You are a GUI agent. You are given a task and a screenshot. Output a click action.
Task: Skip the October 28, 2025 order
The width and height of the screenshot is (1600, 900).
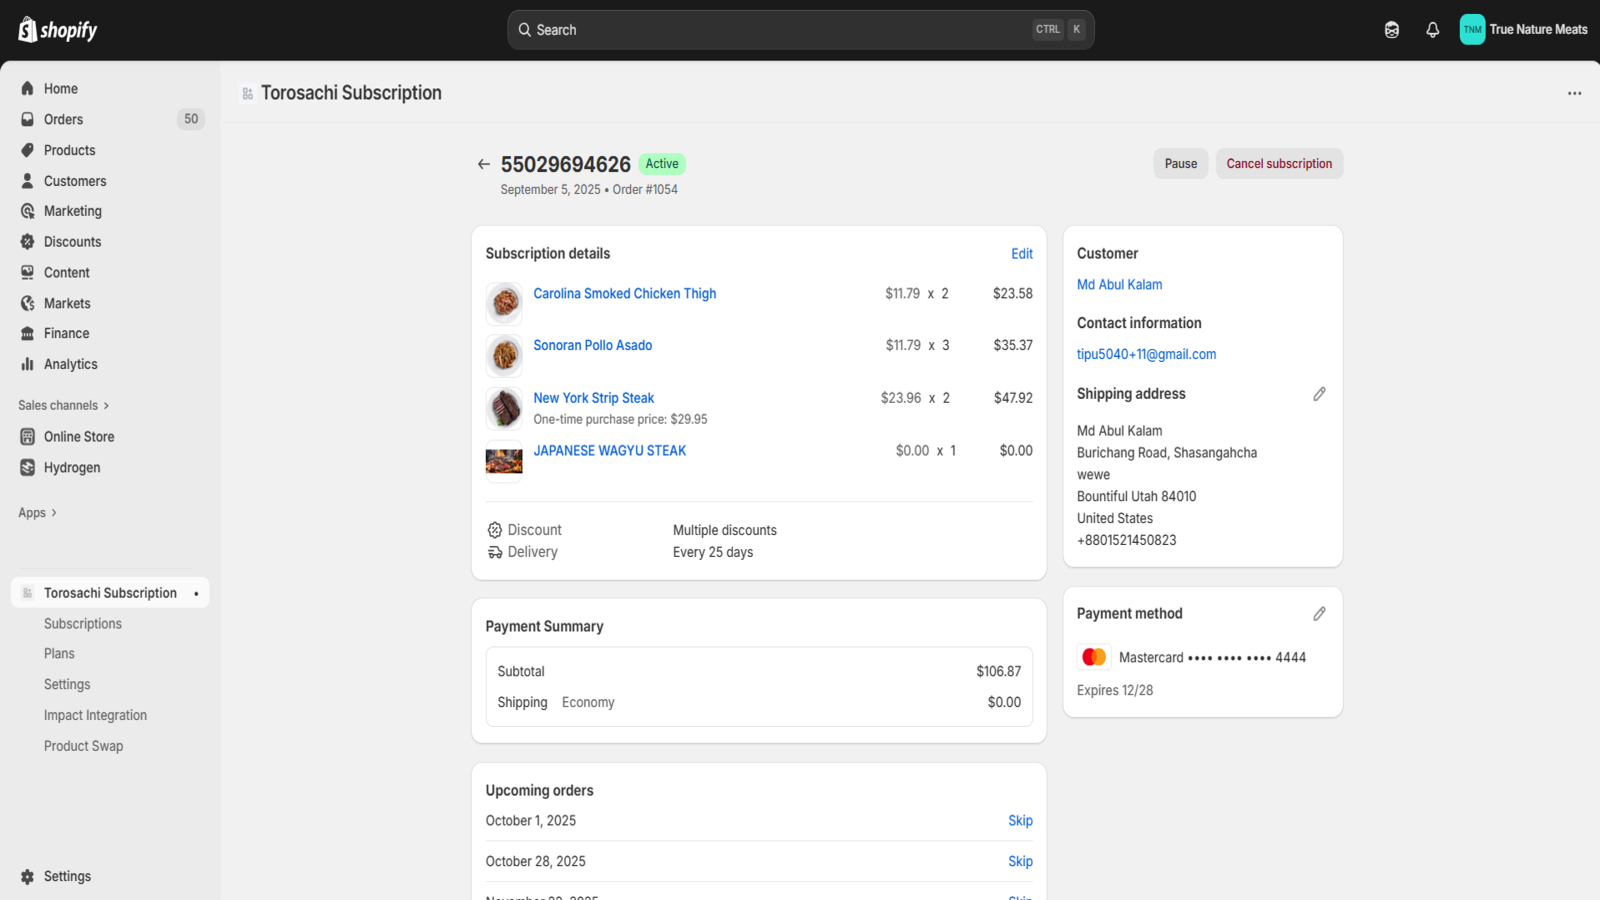point(1020,862)
